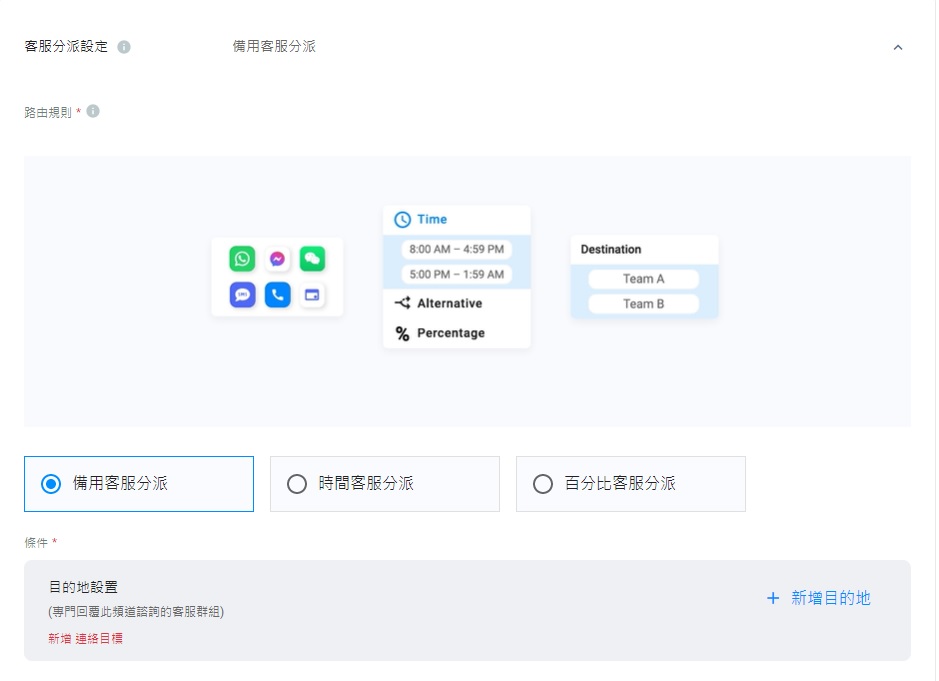939x681 pixels.
Task: Click the info icon next to 路由規則
Action: pyautogui.click(x=93, y=111)
